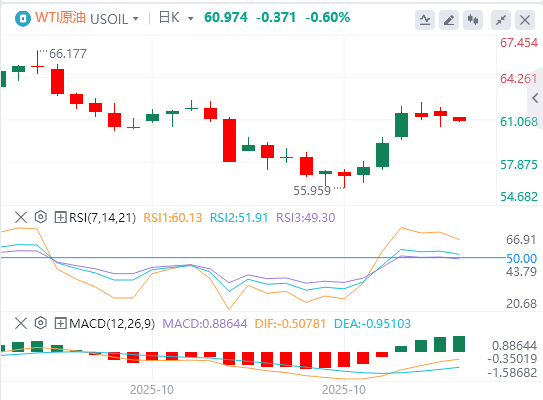Click the 66.177 high price marker
Image resolution: width=543 pixels, height=400 pixels.
coord(68,54)
